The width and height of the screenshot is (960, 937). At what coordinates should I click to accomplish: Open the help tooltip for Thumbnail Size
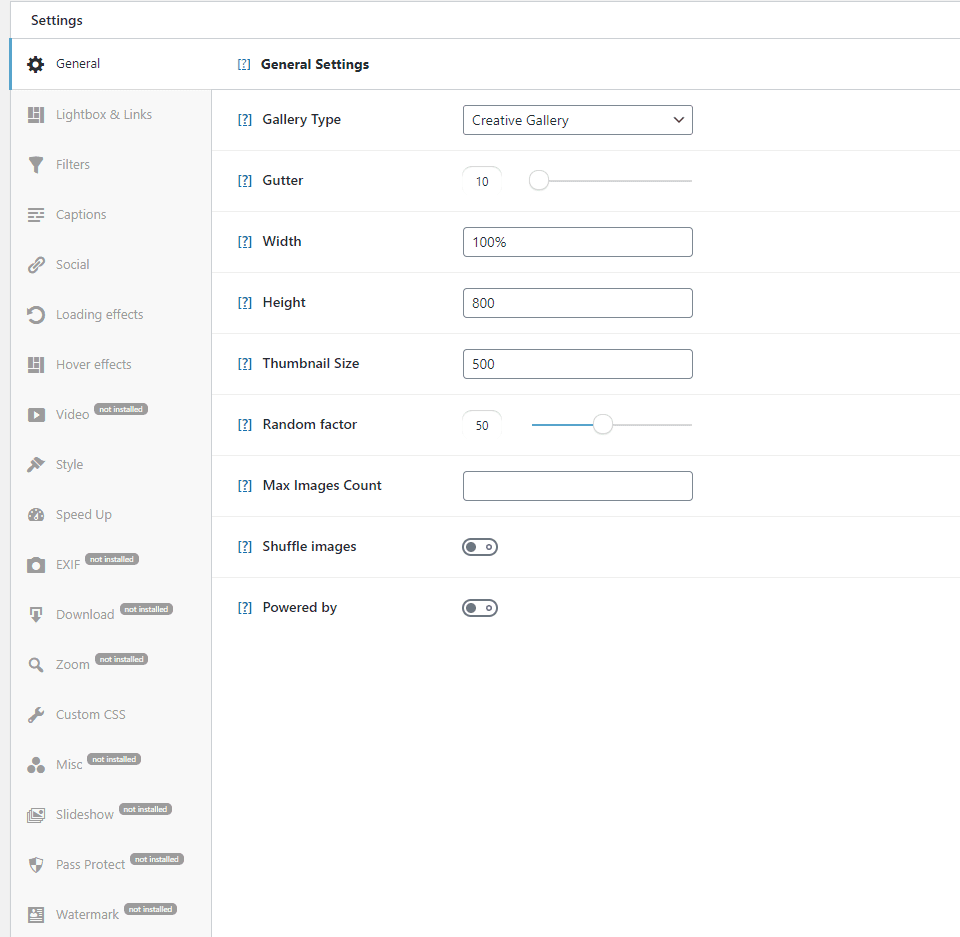point(245,364)
